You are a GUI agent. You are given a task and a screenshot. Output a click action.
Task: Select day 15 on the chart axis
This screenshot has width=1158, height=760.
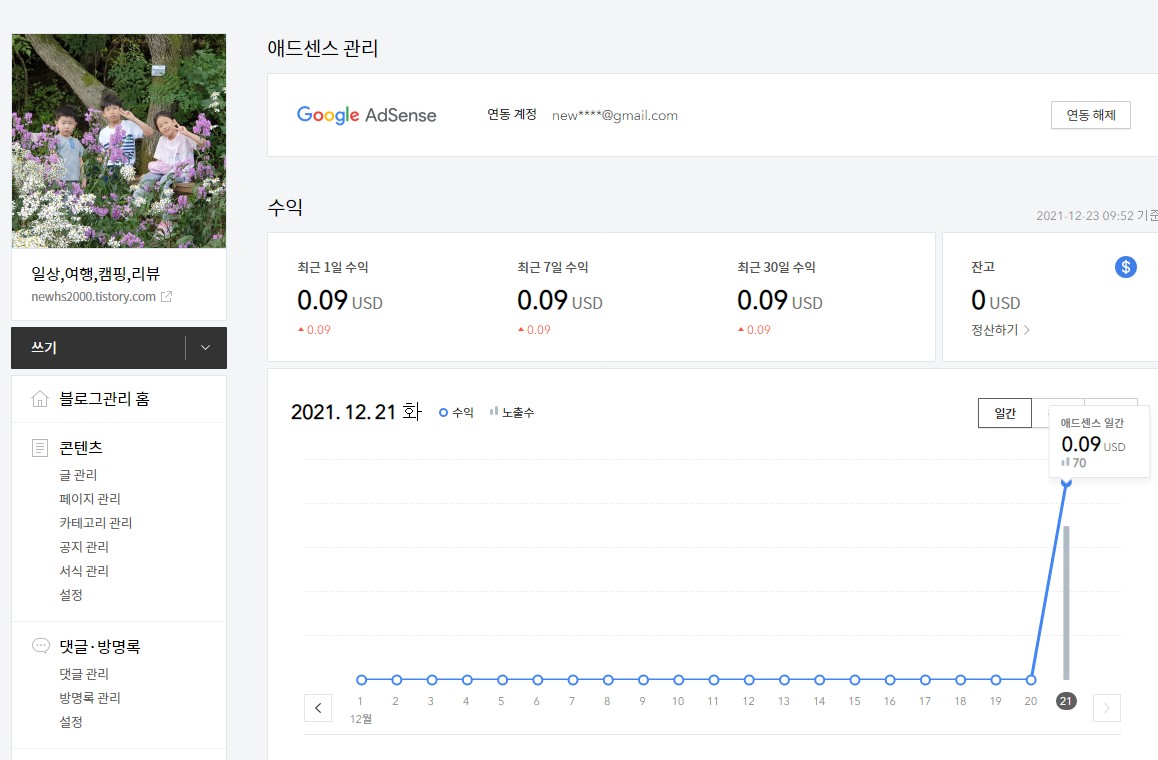[x=854, y=701]
